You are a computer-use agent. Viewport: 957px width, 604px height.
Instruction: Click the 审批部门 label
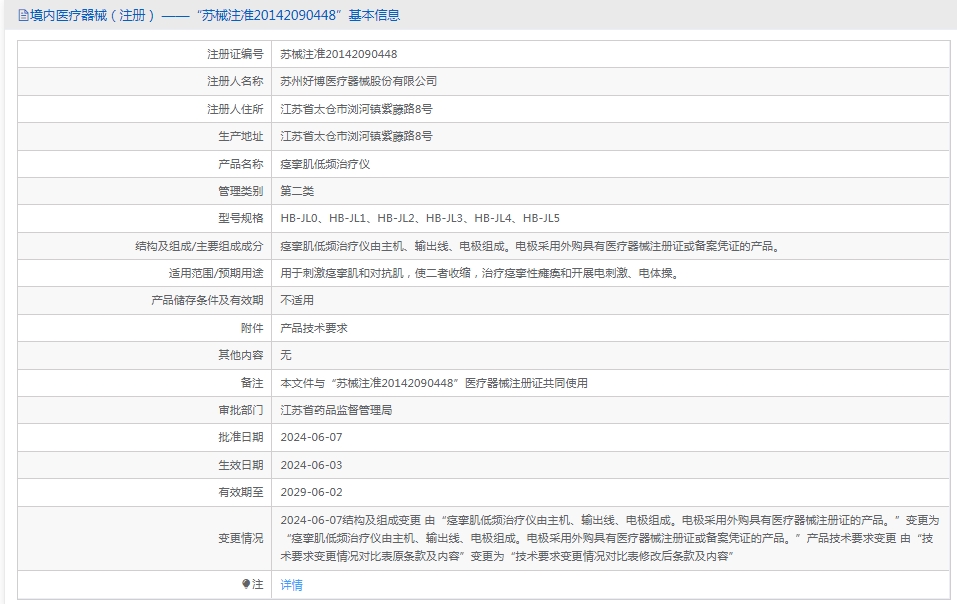point(240,410)
